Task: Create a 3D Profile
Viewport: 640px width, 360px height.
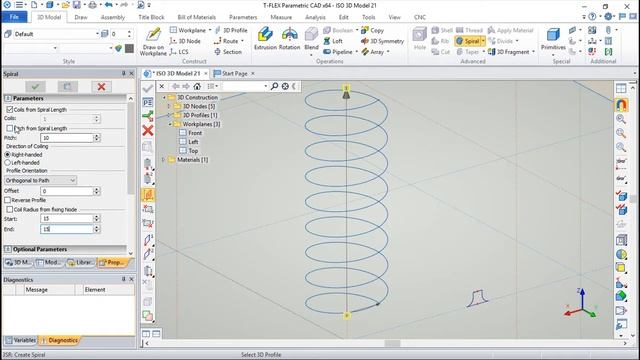Action: pyautogui.click(x=231, y=30)
